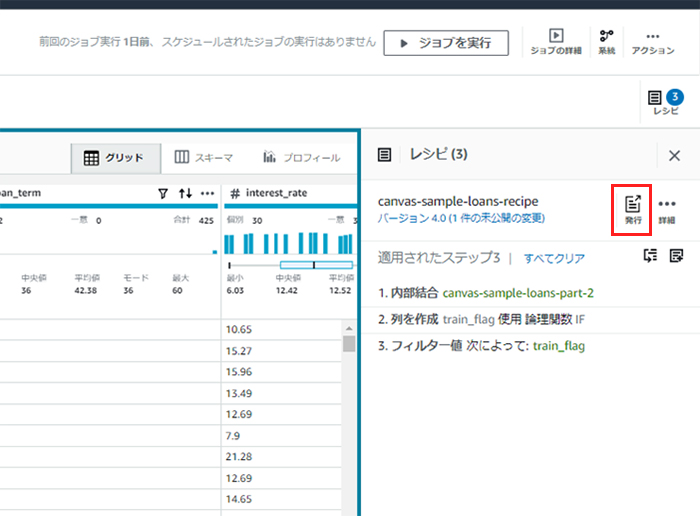Screen dimensions: 700x516
Task: Toggle the レシピ panel icon with badge 3
Action: click(666, 102)
